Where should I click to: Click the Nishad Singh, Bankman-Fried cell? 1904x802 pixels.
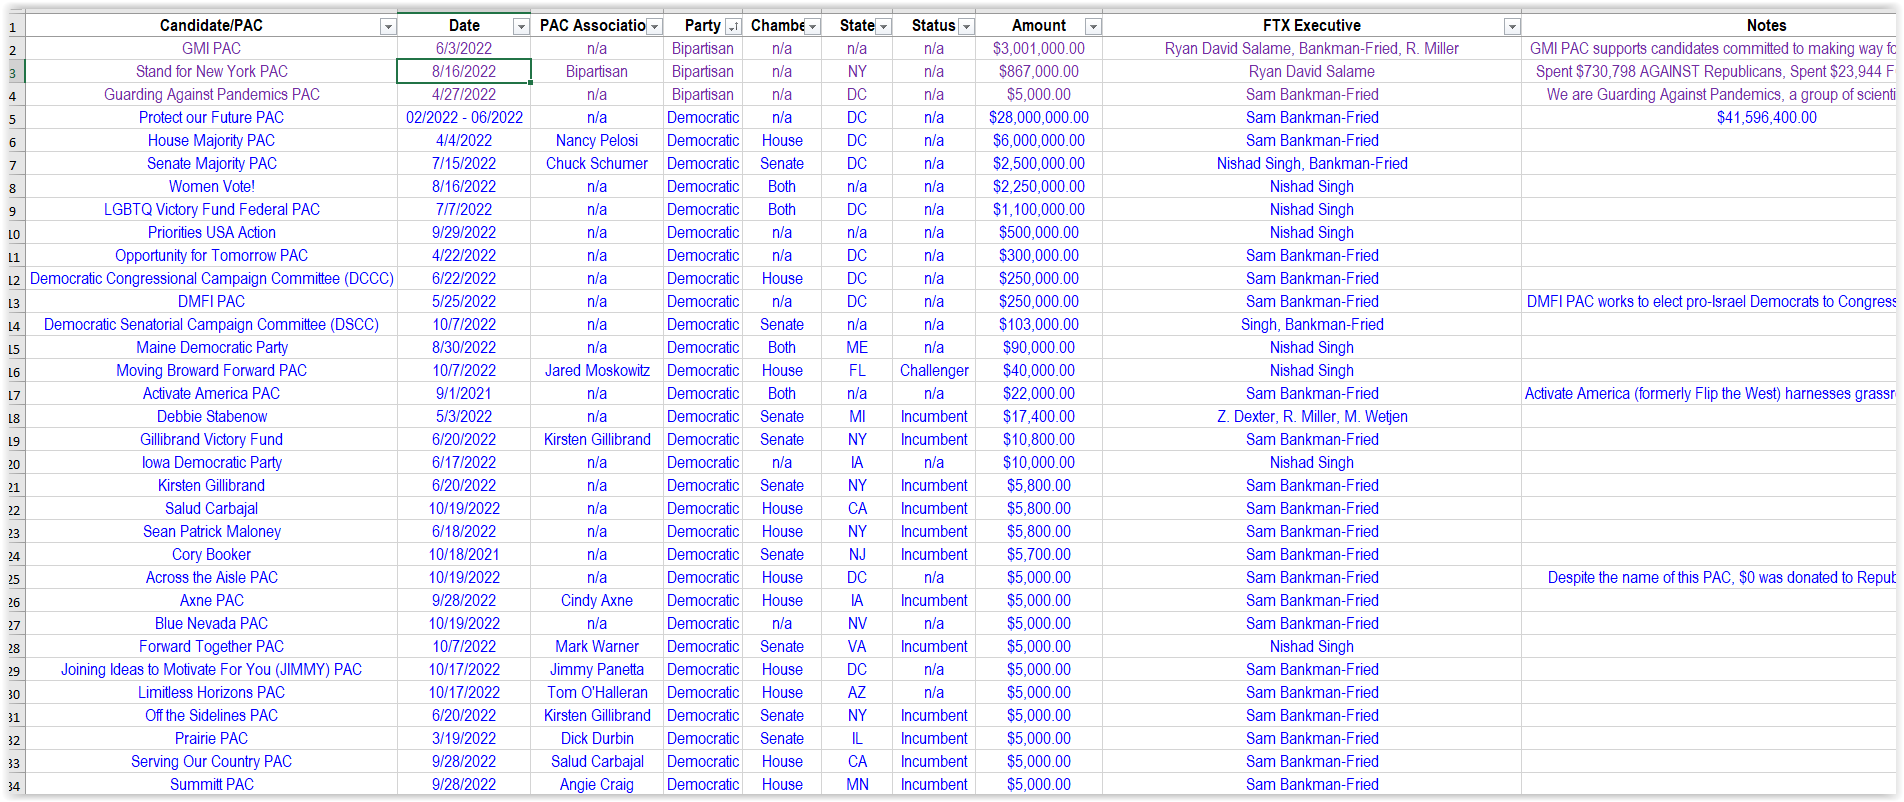pos(1312,164)
